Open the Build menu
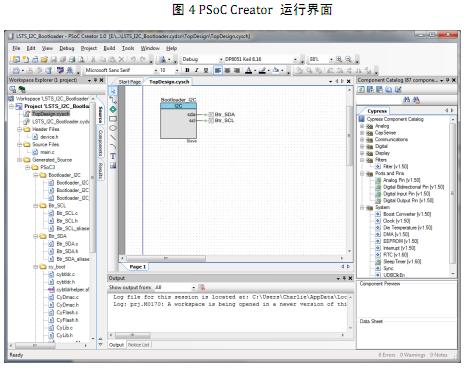The height and width of the screenshot is (371, 468). [x=109, y=48]
